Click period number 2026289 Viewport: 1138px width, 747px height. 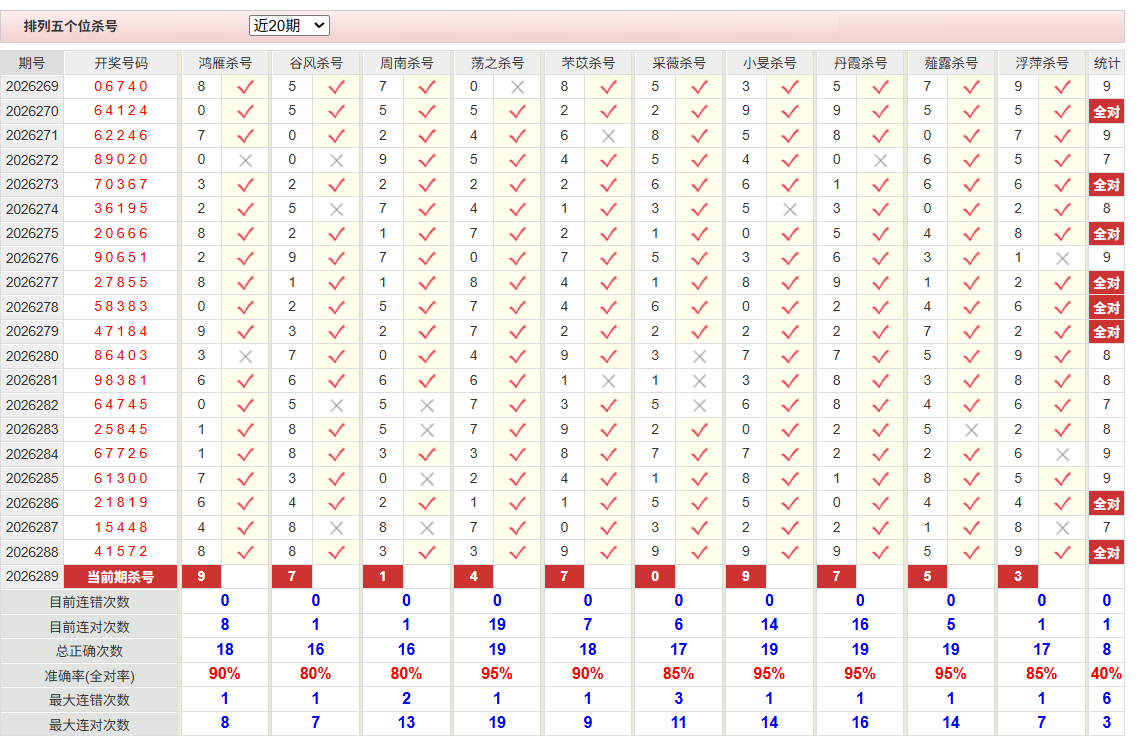coord(32,576)
